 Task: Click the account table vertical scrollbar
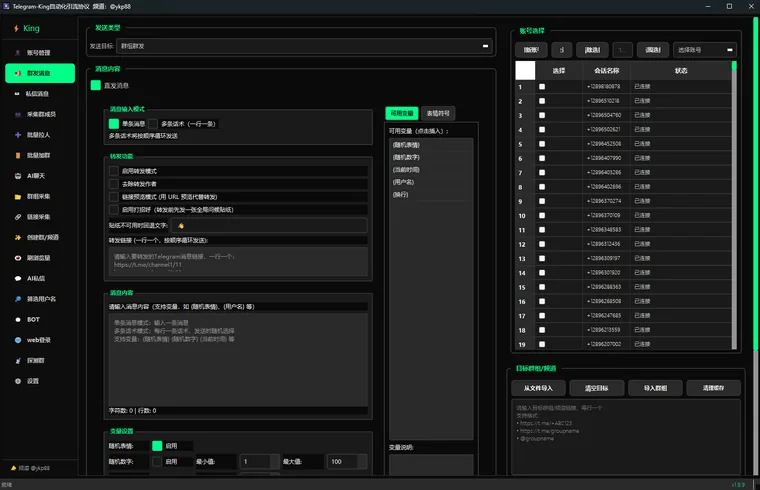pos(734,204)
